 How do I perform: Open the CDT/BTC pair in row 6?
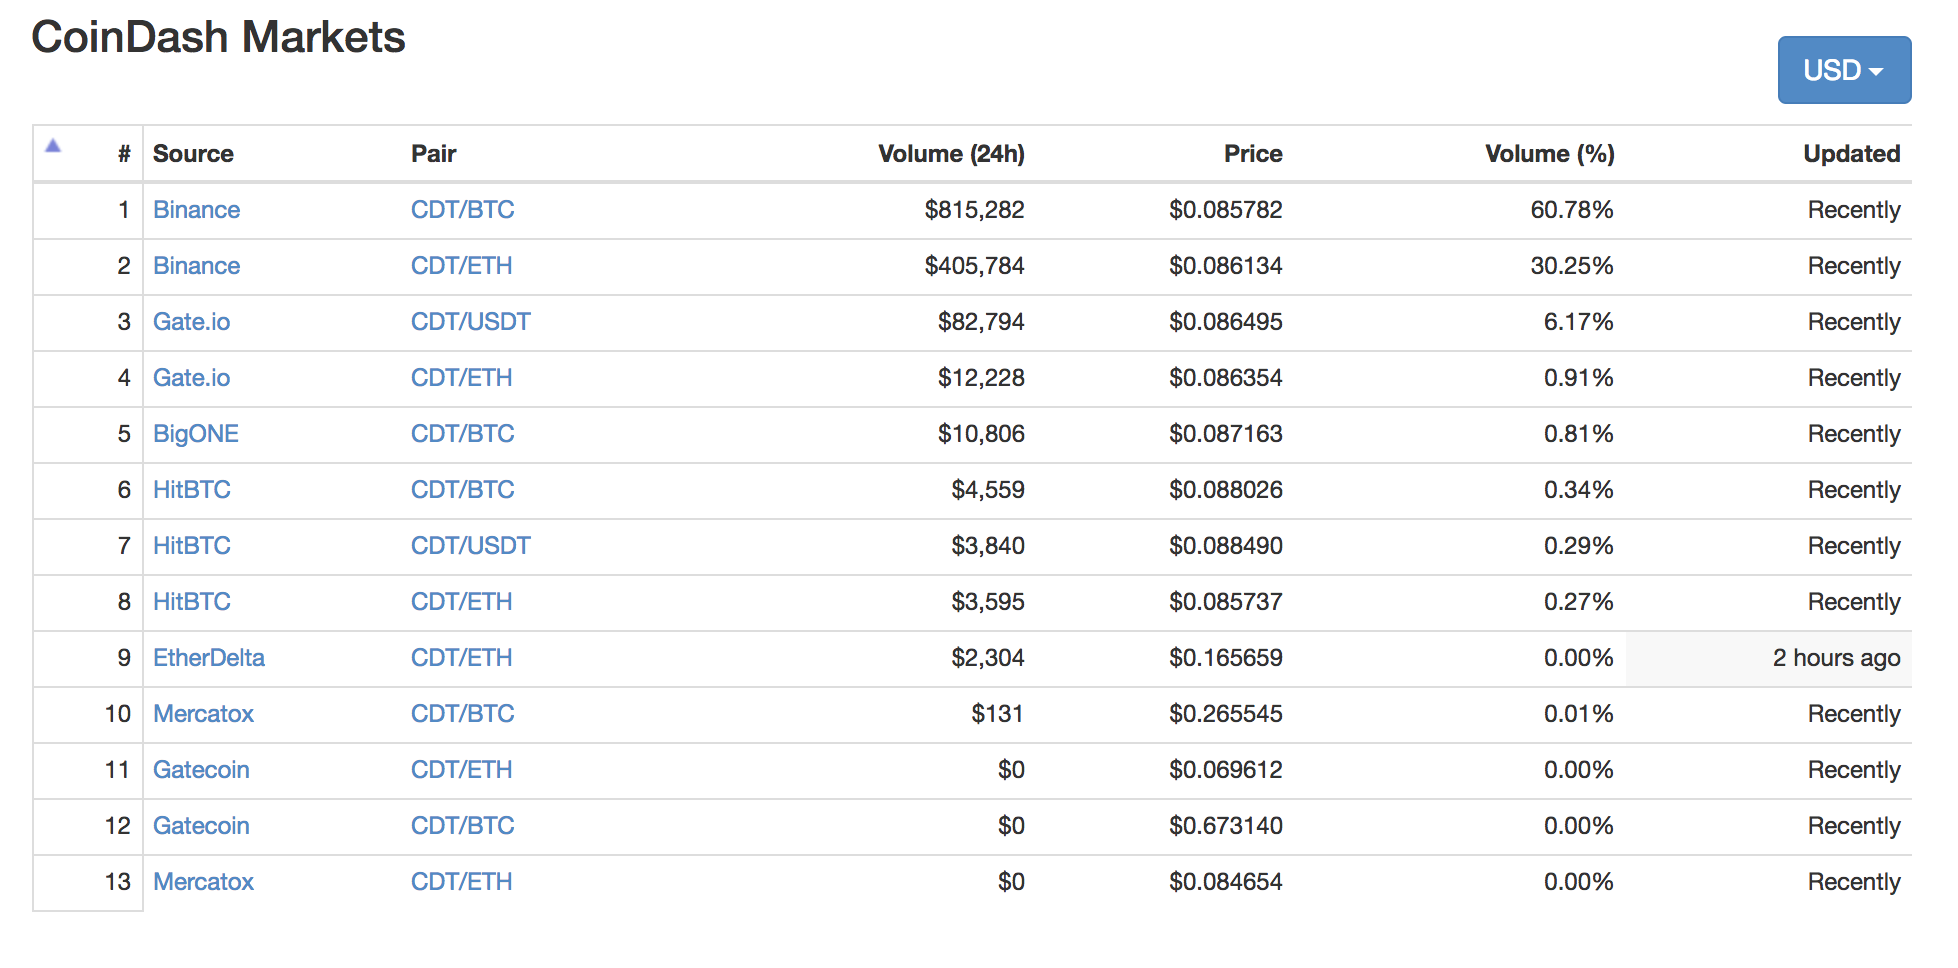462,490
